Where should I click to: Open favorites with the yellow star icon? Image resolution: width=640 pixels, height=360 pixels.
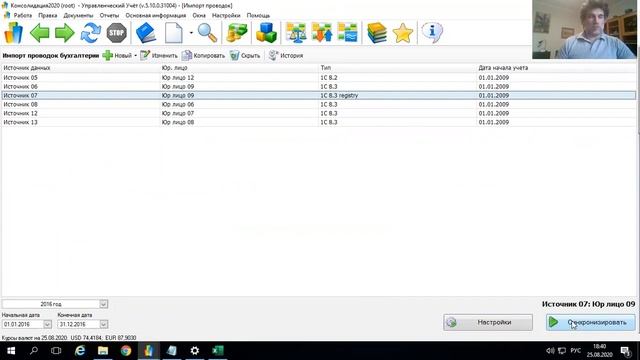coord(402,33)
